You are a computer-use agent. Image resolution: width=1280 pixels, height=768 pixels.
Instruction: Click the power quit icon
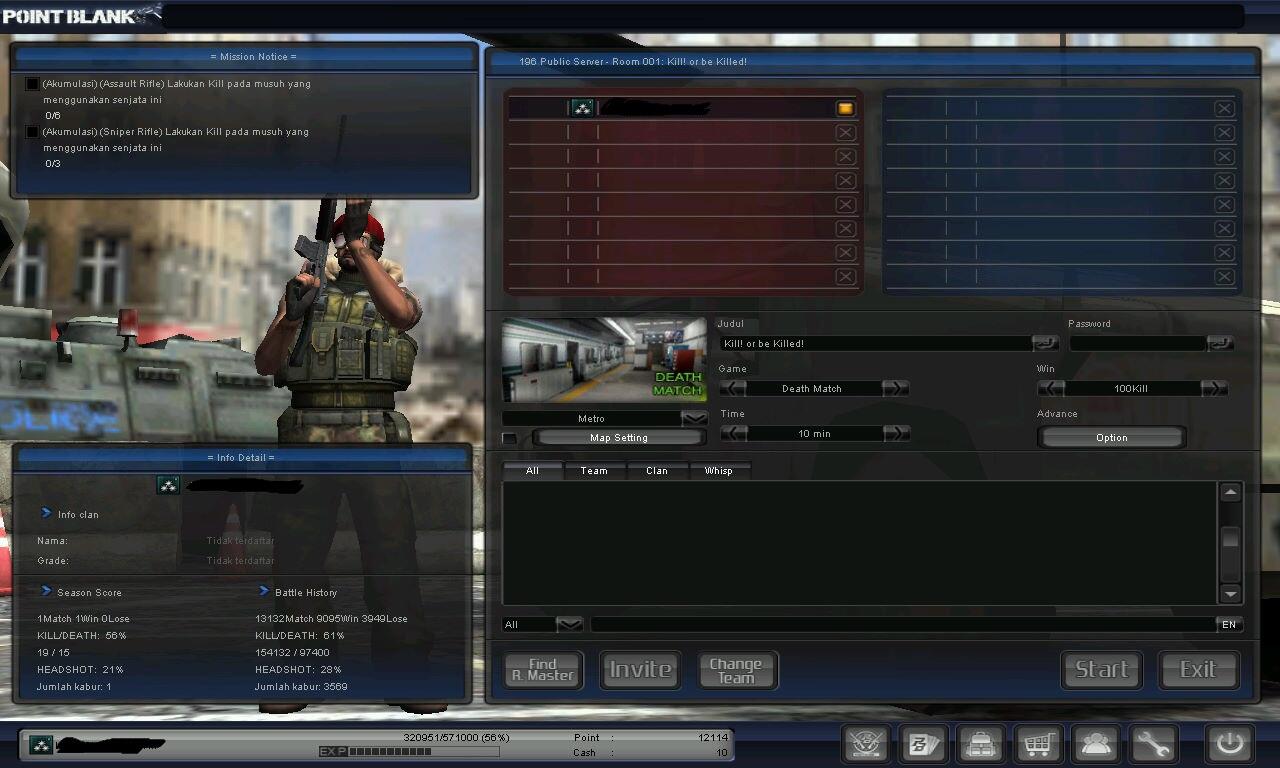[1229, 745]
